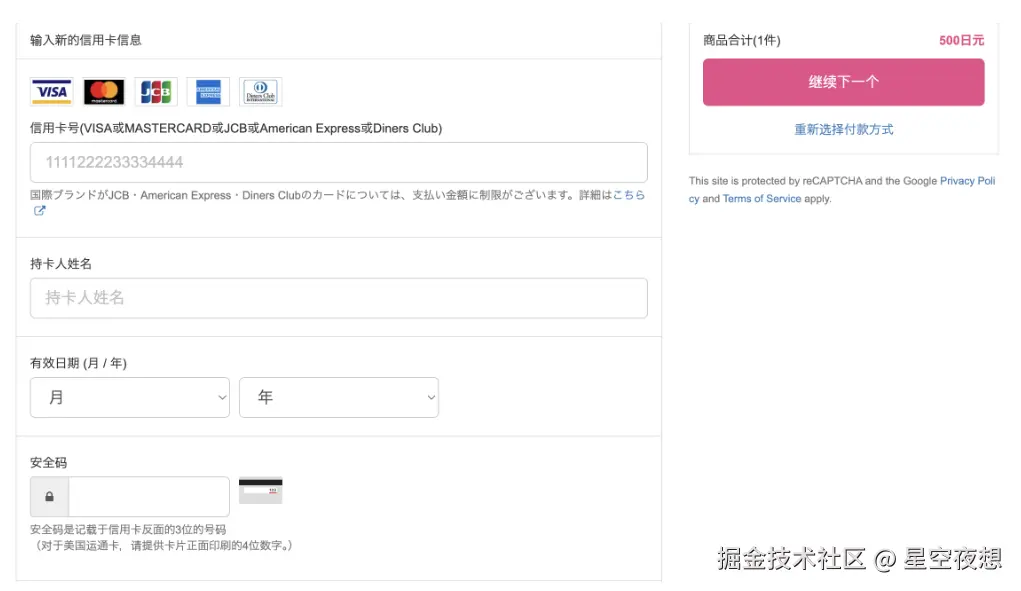Expand the 年 expiry year dropdown
1021x591 pixels.
339,397
